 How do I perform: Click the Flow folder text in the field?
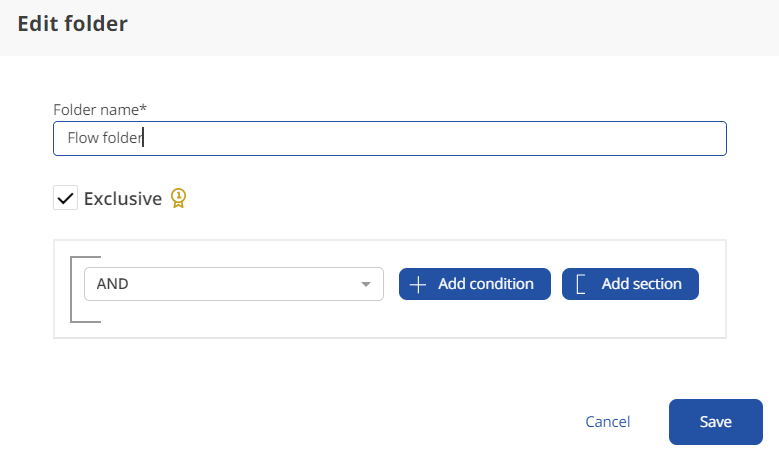105,139
